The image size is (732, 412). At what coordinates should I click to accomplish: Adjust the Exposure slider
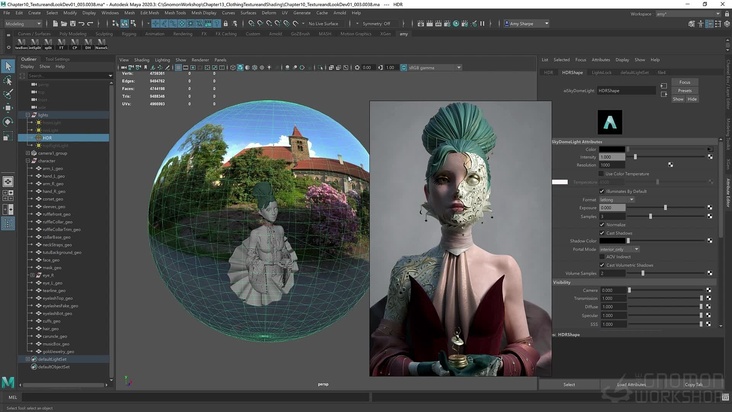[665, 207]
